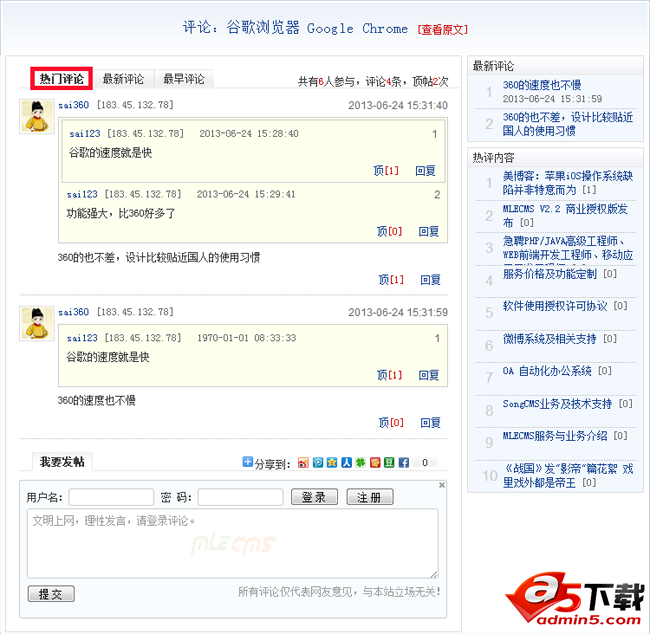Open sai360 username on the 15:31:59 comment
The image size is (650, 634).
pyautogui.click(x=73, y=312)
